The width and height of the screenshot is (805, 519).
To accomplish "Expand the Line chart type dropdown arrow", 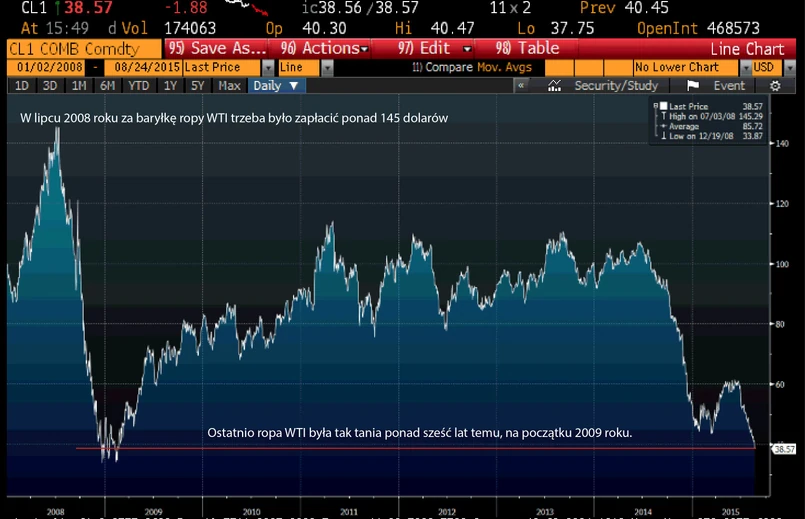I will [x=327, y=67].
